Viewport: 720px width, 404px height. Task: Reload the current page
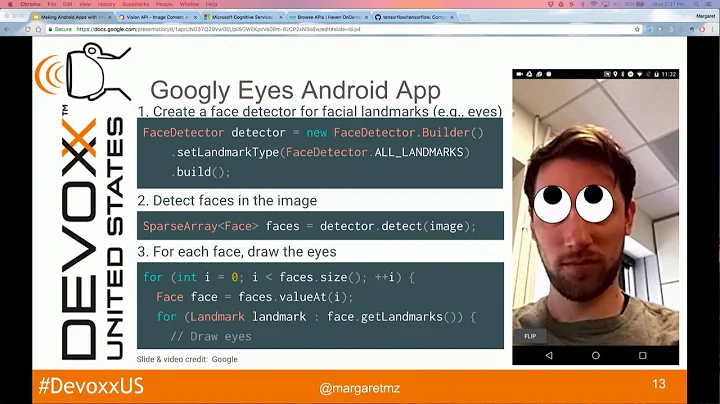[x=28, y=29]
